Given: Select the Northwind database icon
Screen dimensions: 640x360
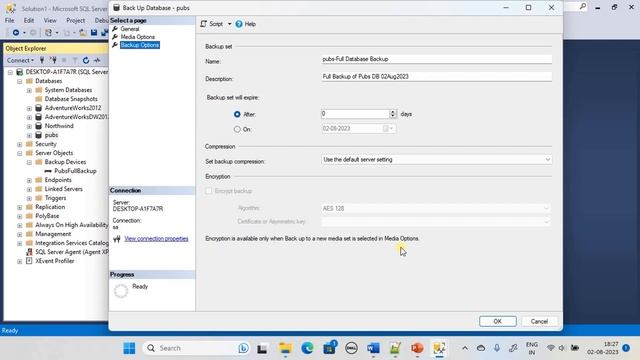Looking at the screenshot, I should (38, 126).
